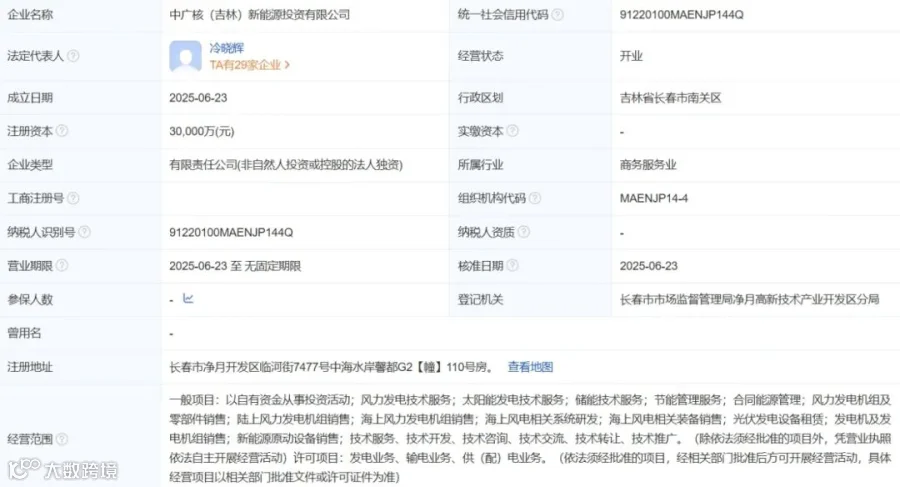900x487 pixels.
Task: Select business term 2025-06-23 至 无固定期限
Action: tap(235, 266)
